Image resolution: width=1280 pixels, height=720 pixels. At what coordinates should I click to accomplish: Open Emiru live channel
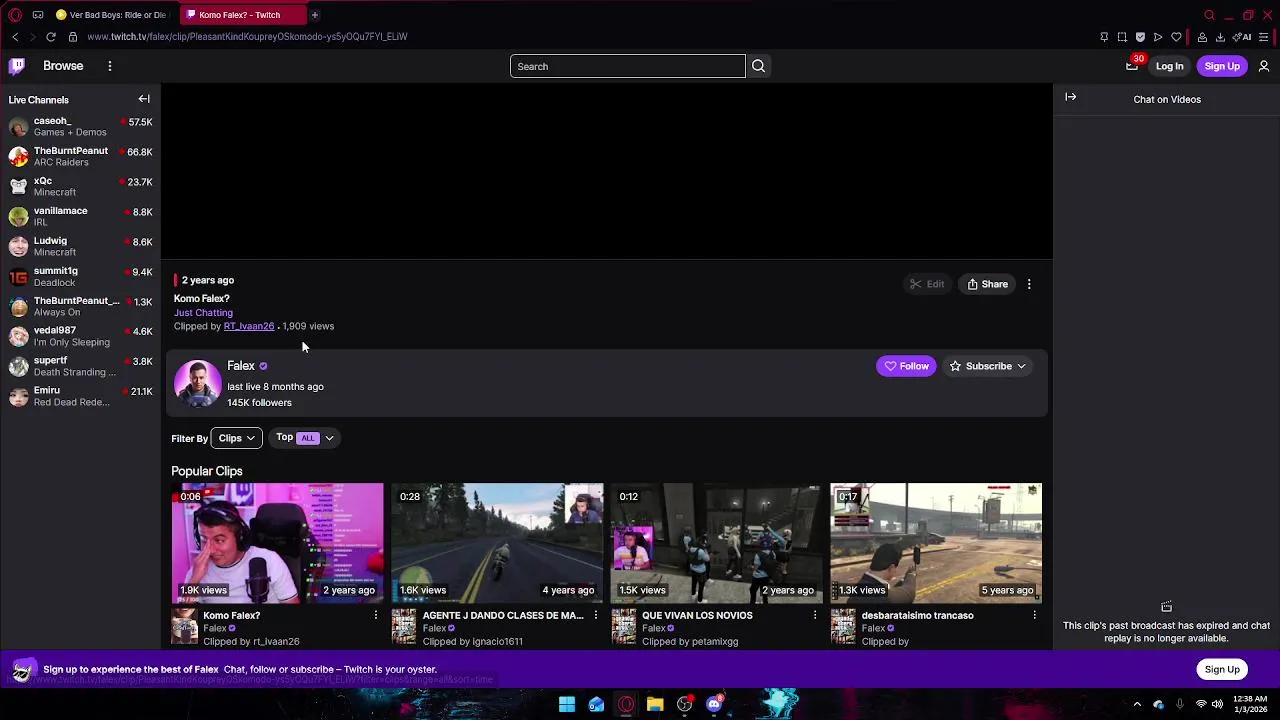[80, 396]
